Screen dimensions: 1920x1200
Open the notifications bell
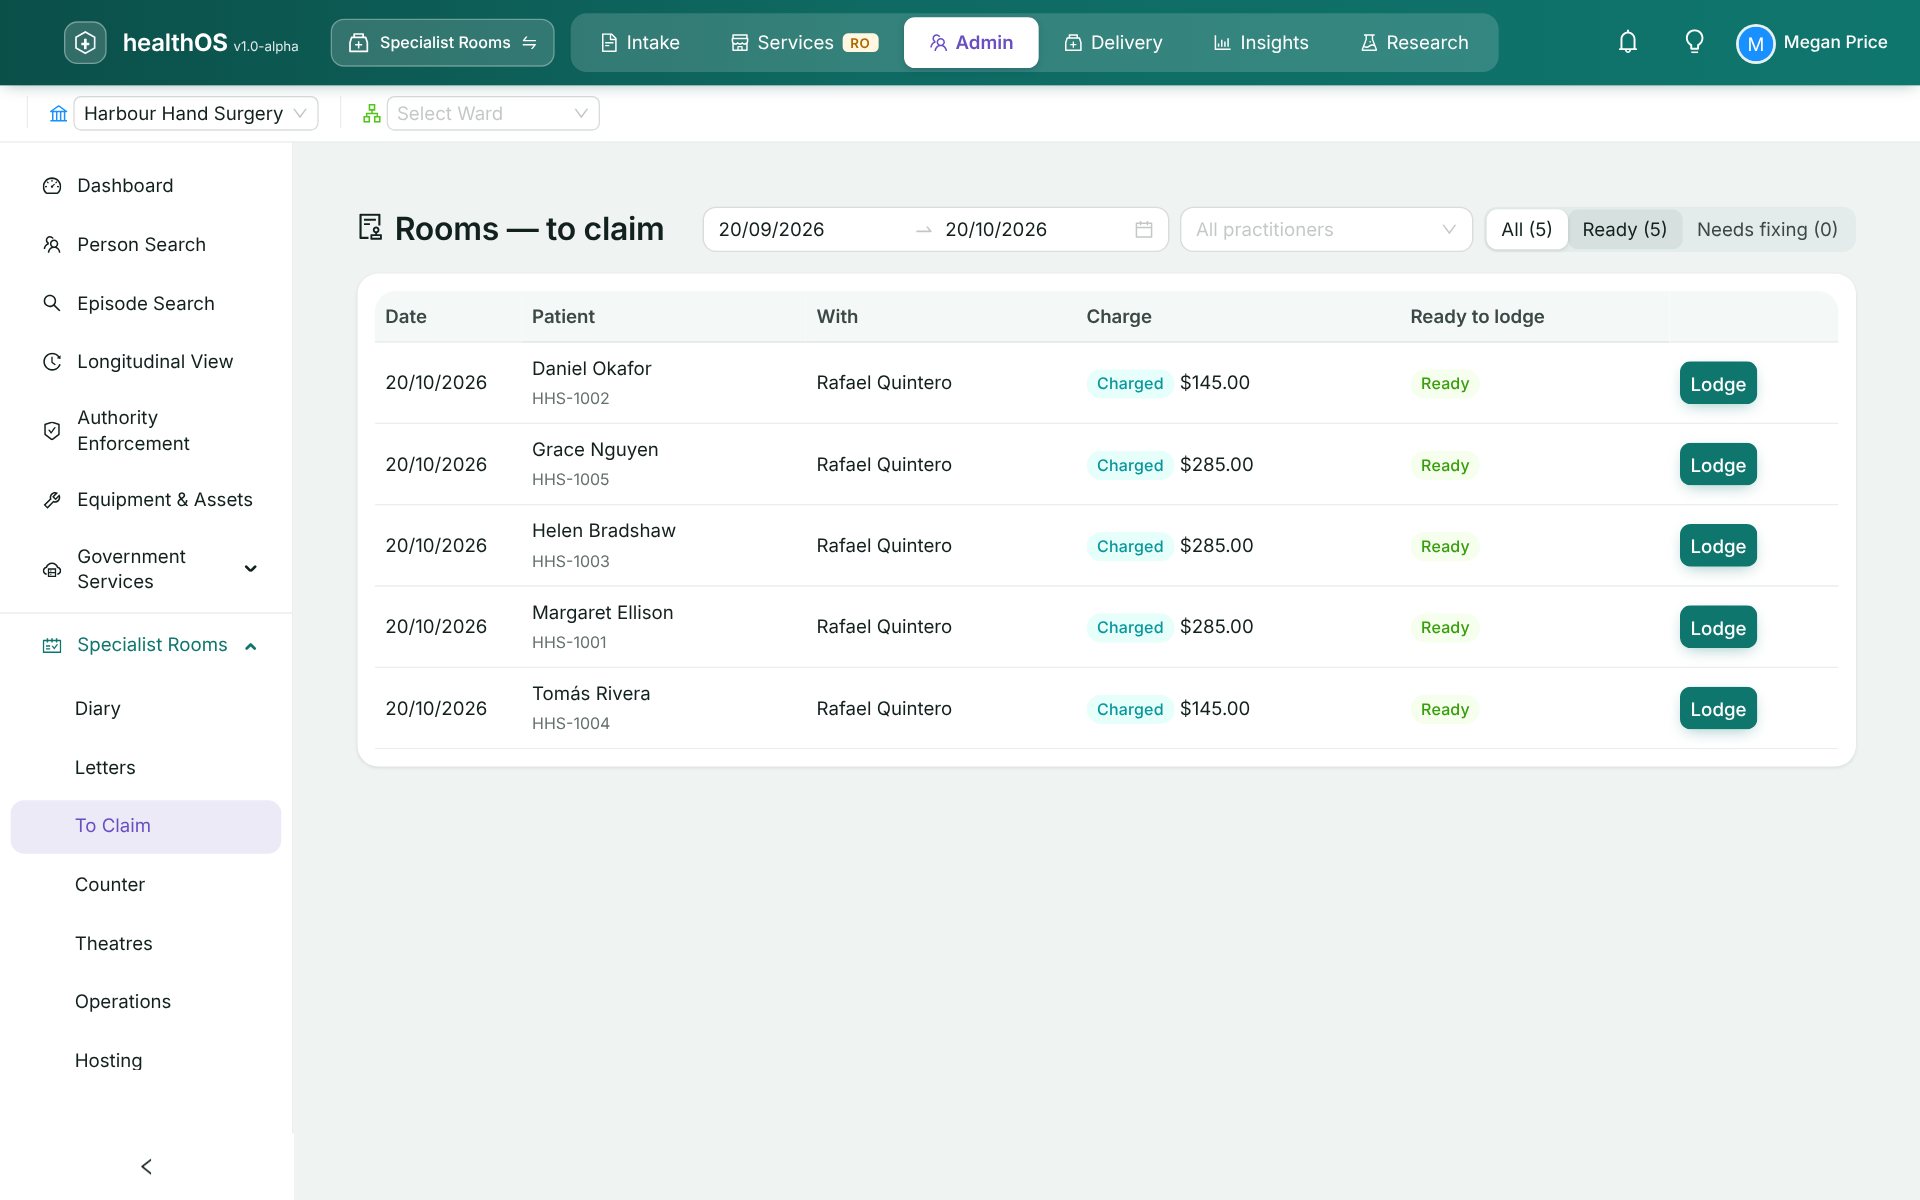pyautogui.click(x=1628, y=42)
